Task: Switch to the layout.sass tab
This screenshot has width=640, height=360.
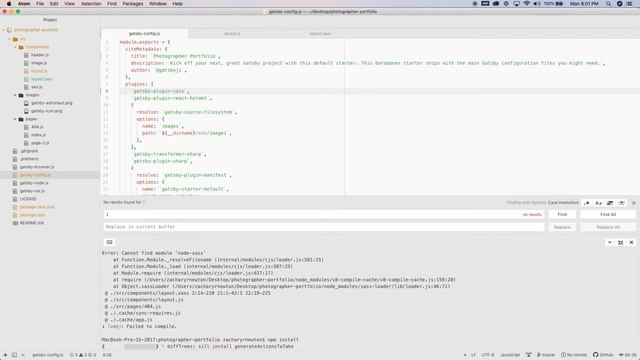Action: coord(320,34)
